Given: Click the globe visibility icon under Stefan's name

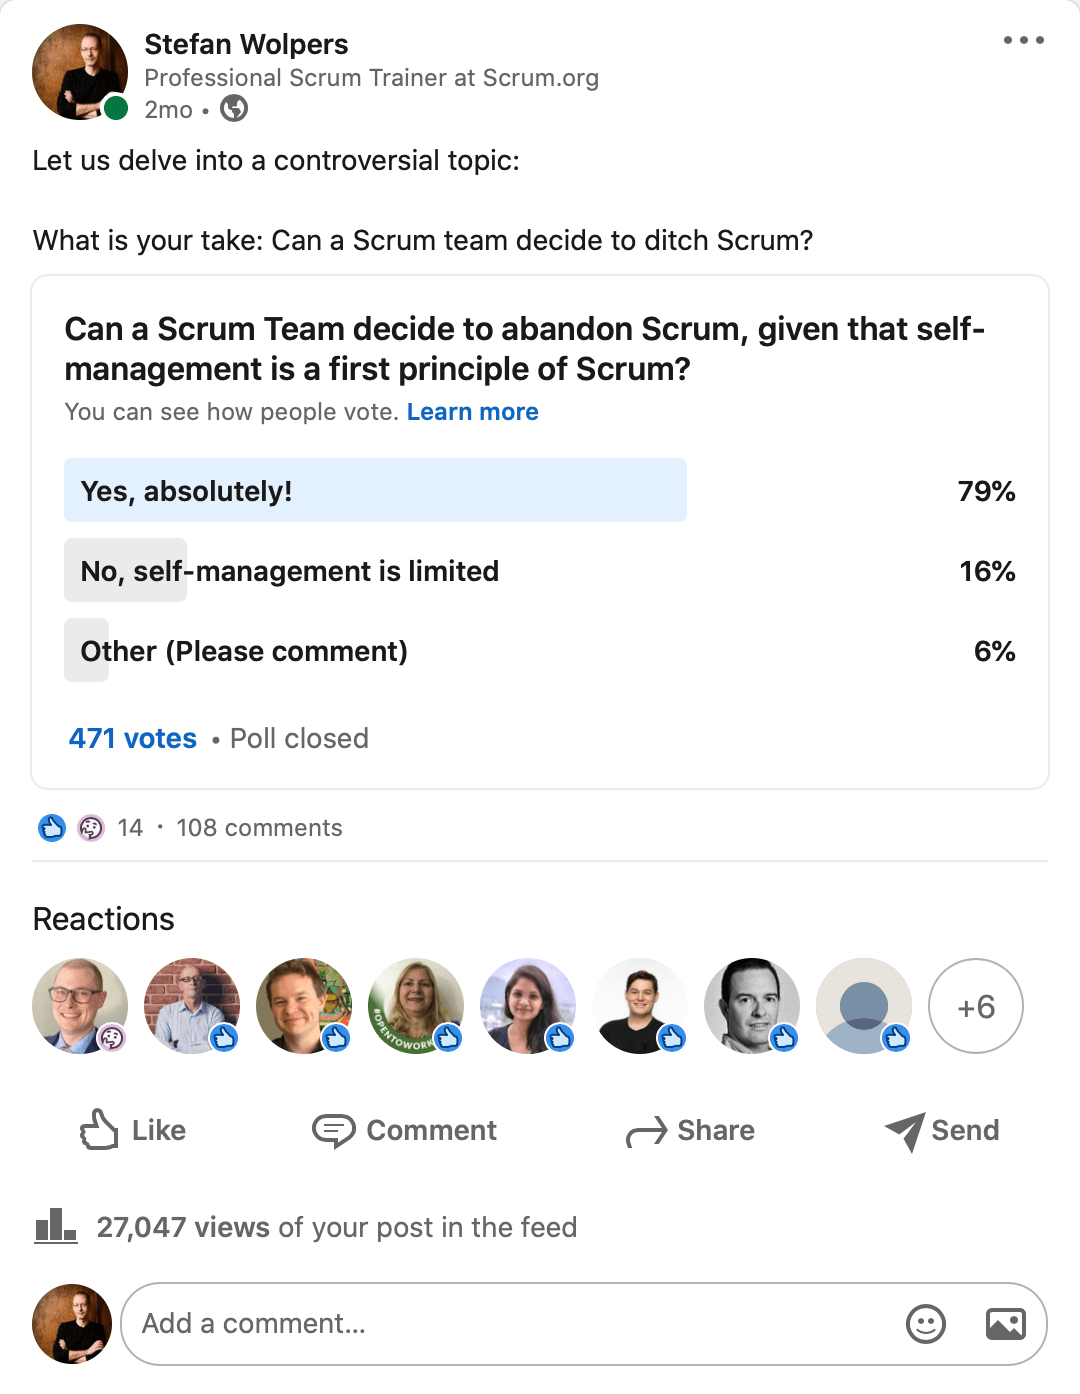Looking at the screenshot, I should (x=235, y=110).
